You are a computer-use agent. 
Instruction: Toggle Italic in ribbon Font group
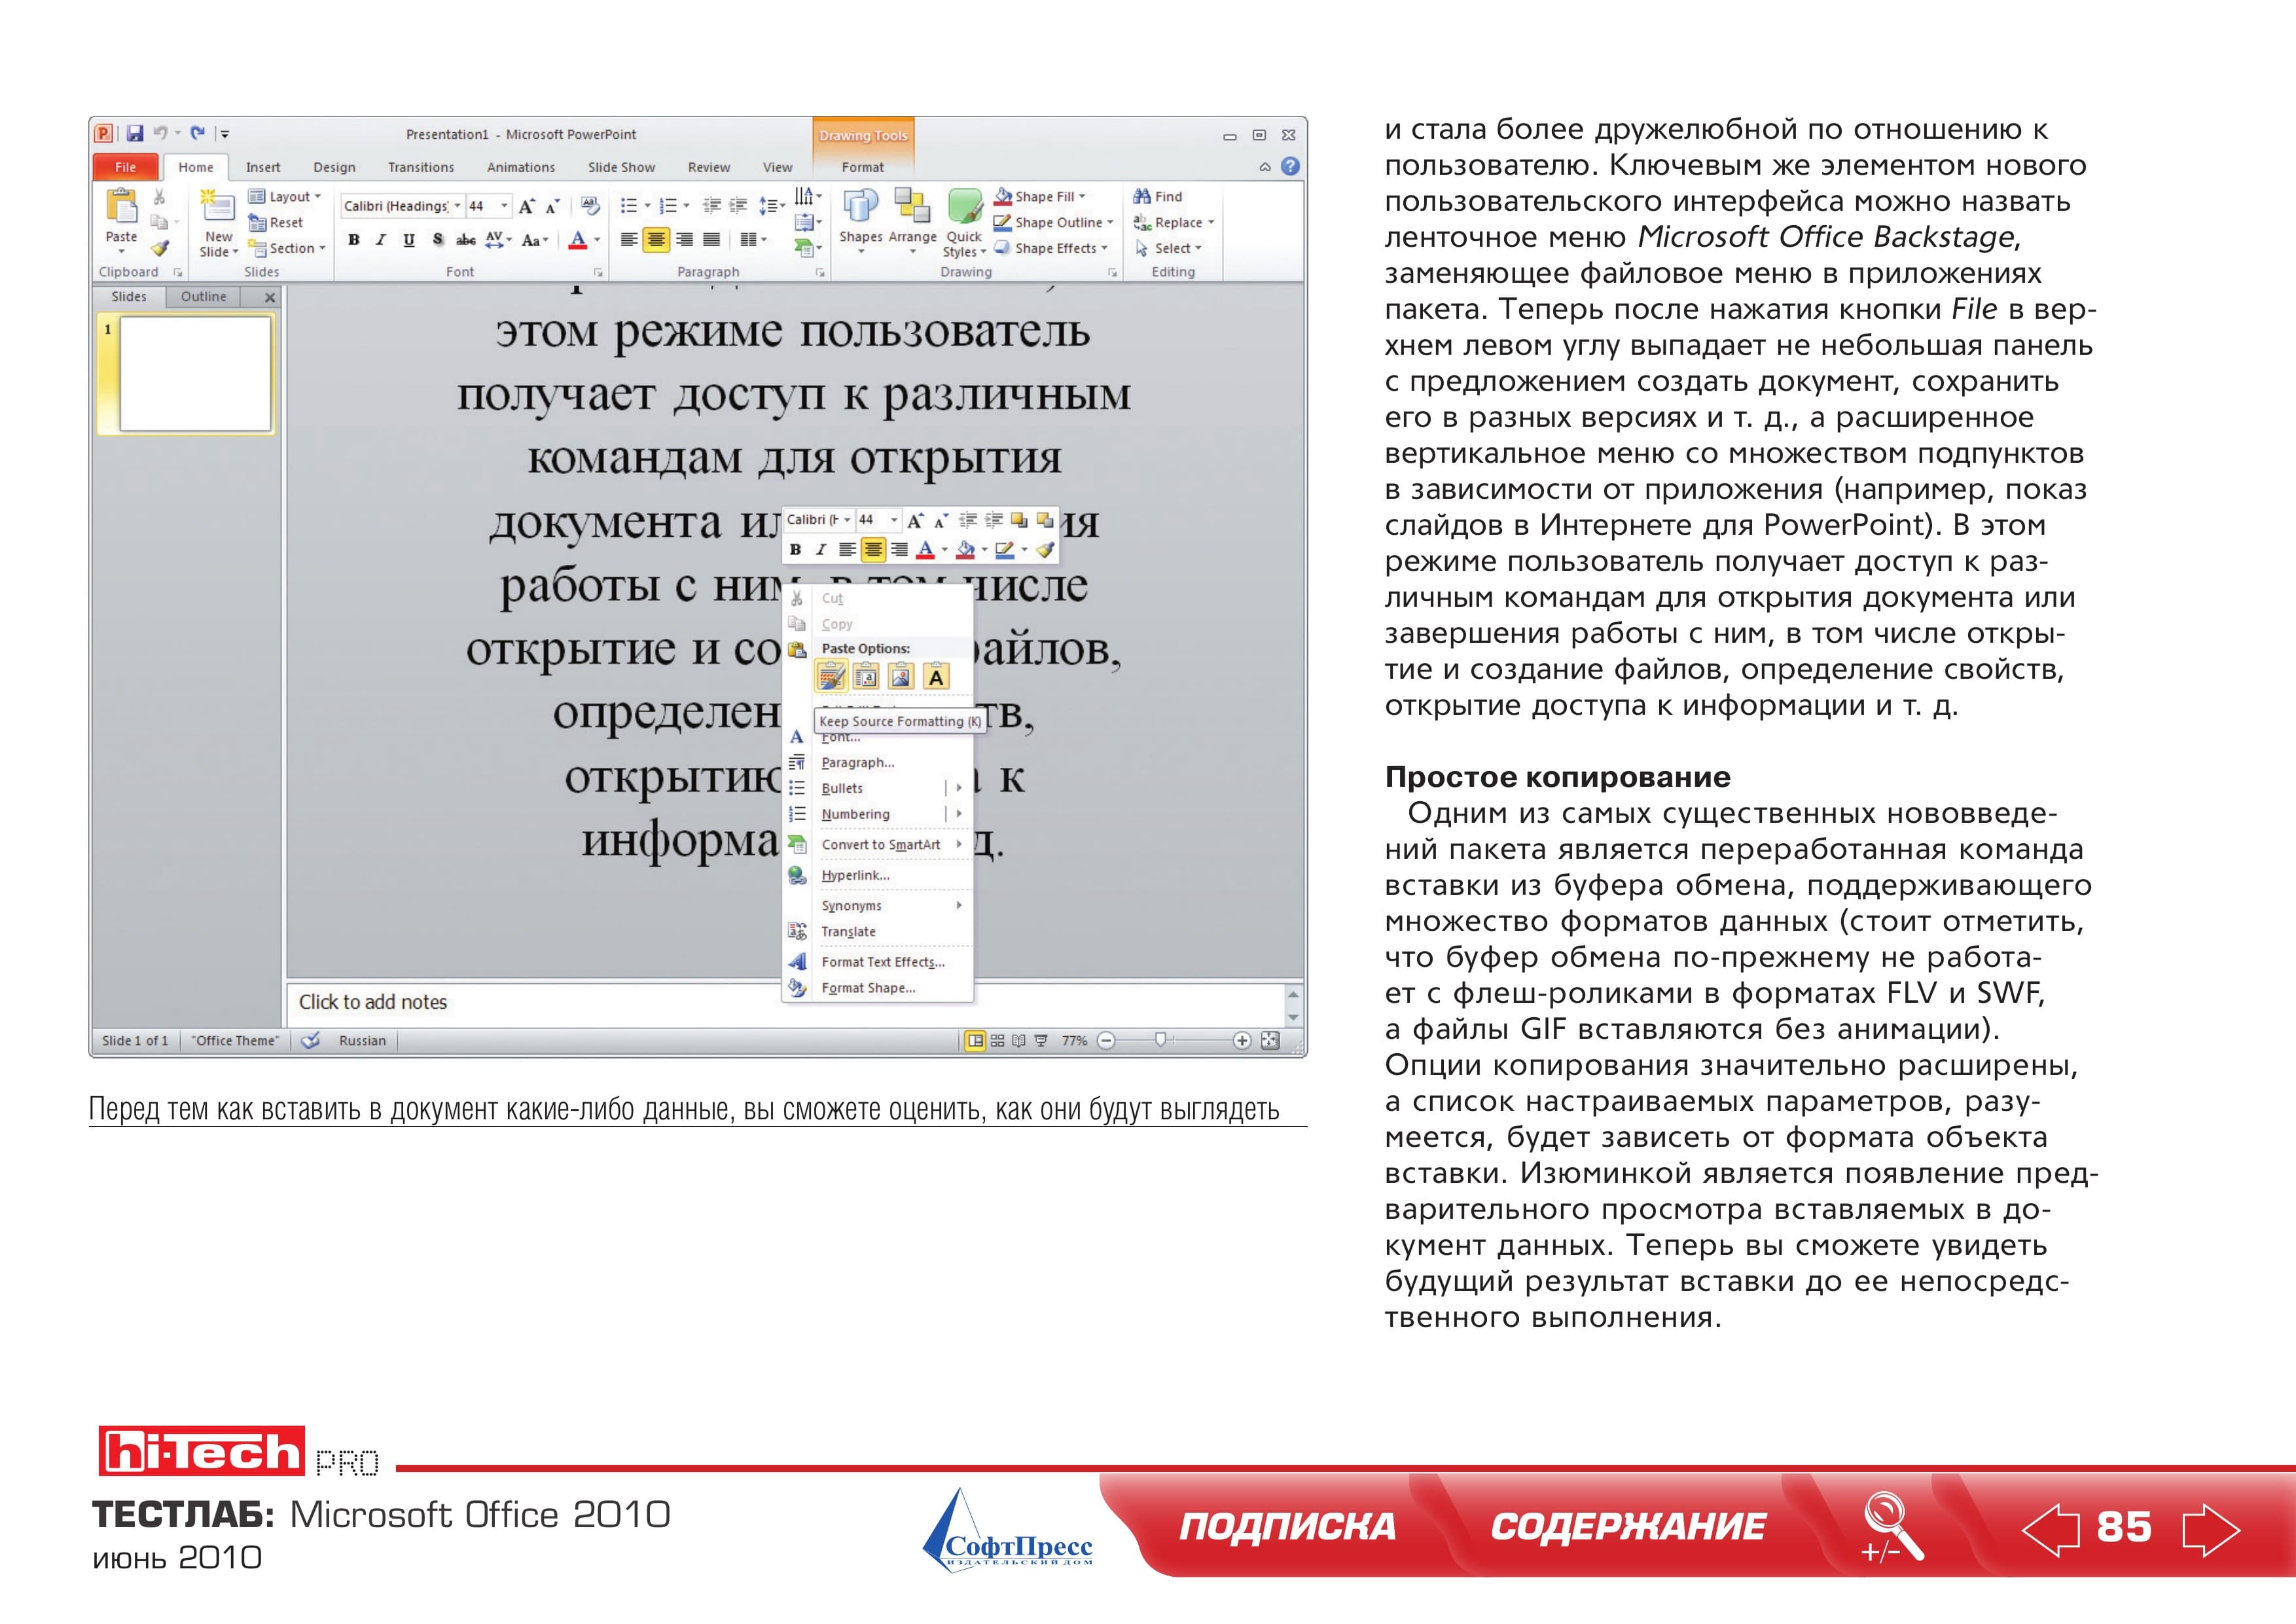coord(381,239)
